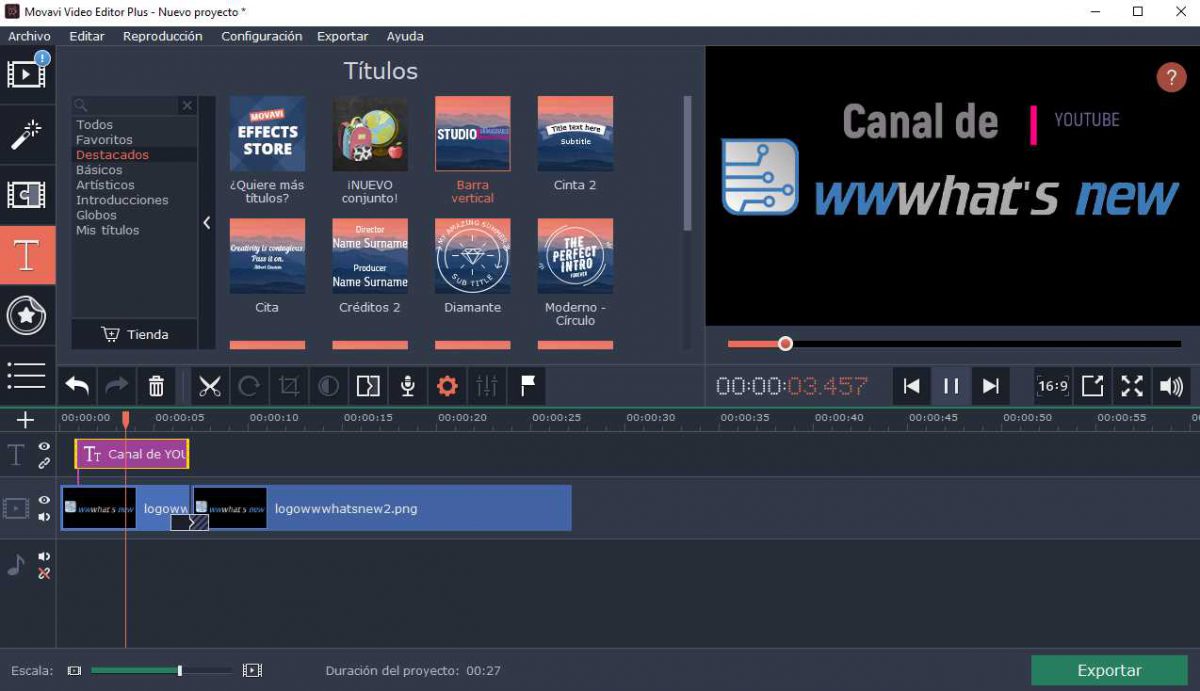
Task: Open the Configuración menu
Action: (261, 36)
